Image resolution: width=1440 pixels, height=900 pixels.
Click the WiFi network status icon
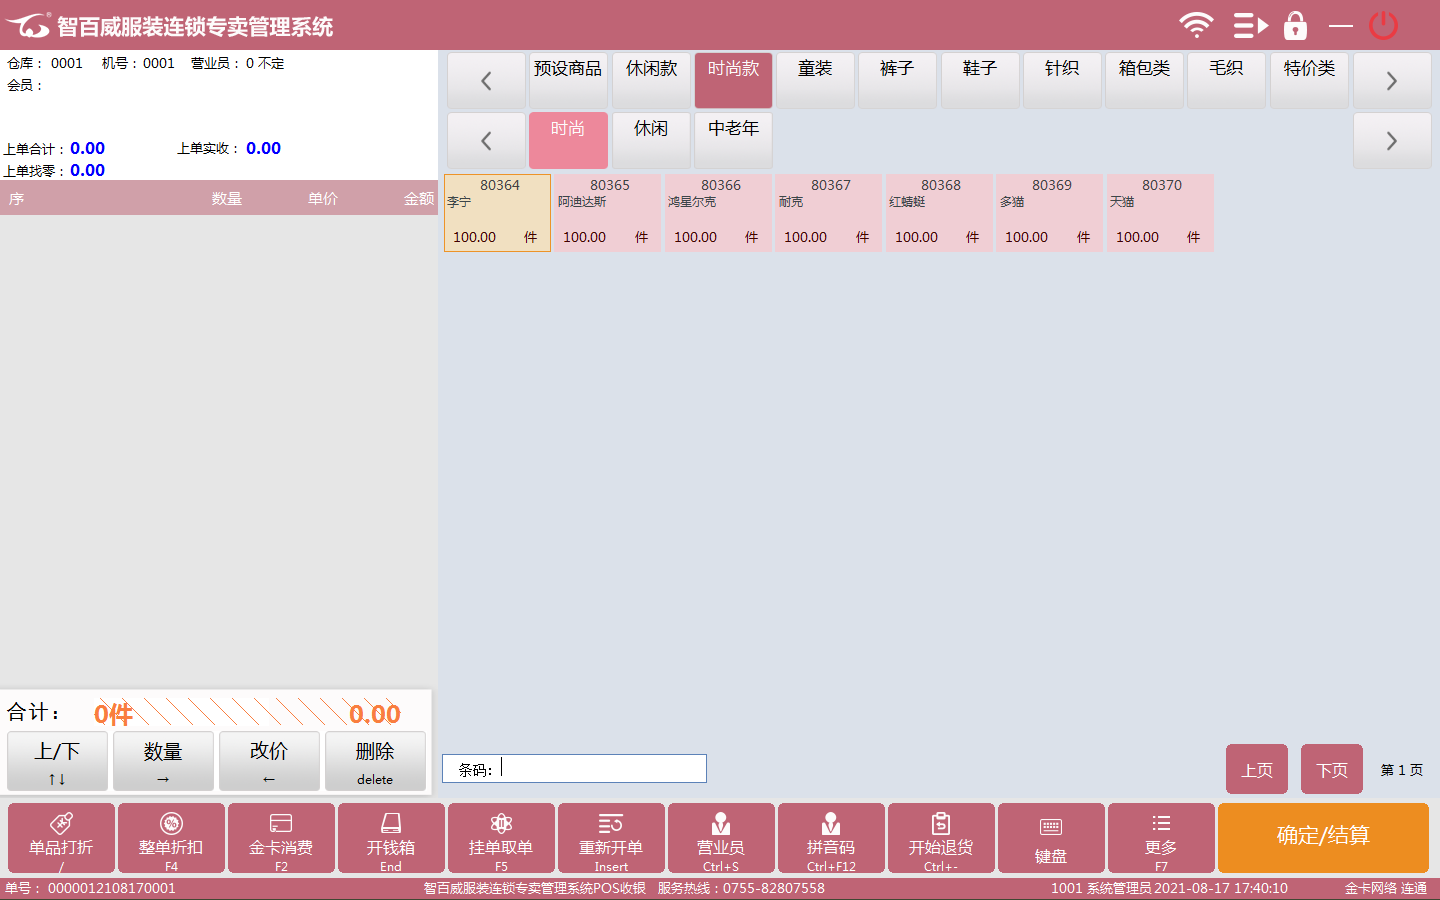pos(1196,25)
